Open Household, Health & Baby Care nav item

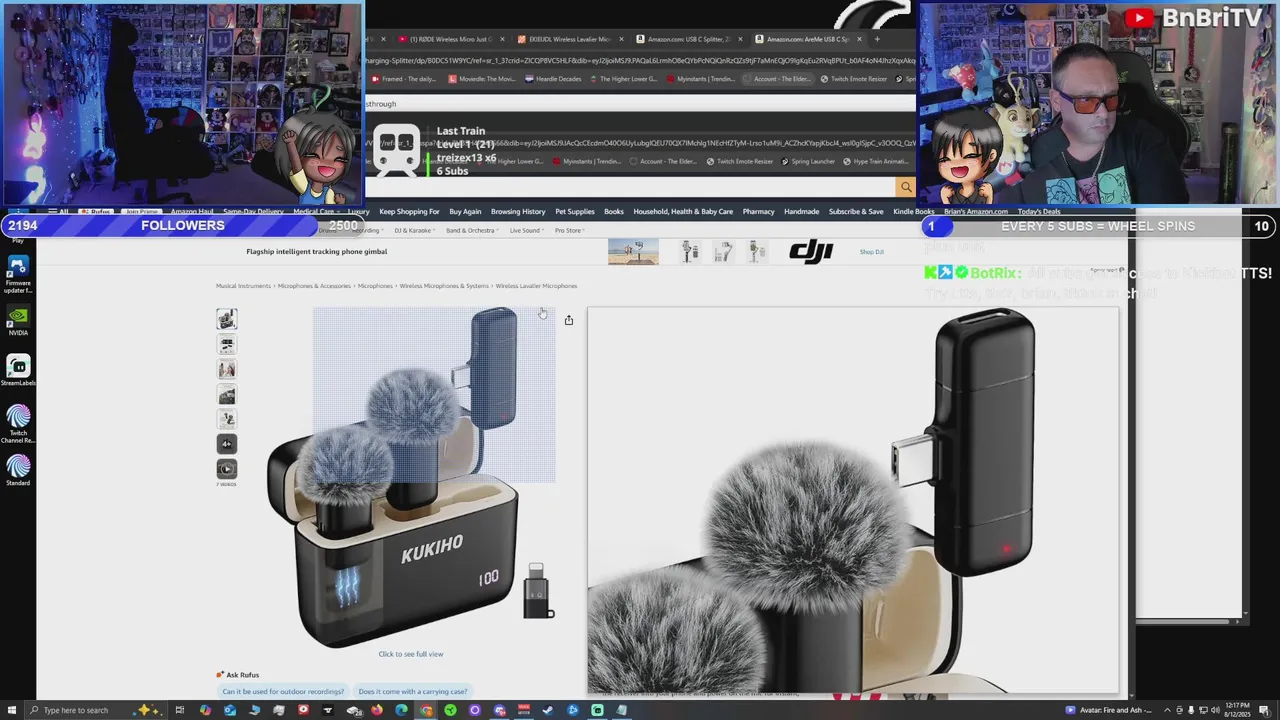click(x=683, y=212)
